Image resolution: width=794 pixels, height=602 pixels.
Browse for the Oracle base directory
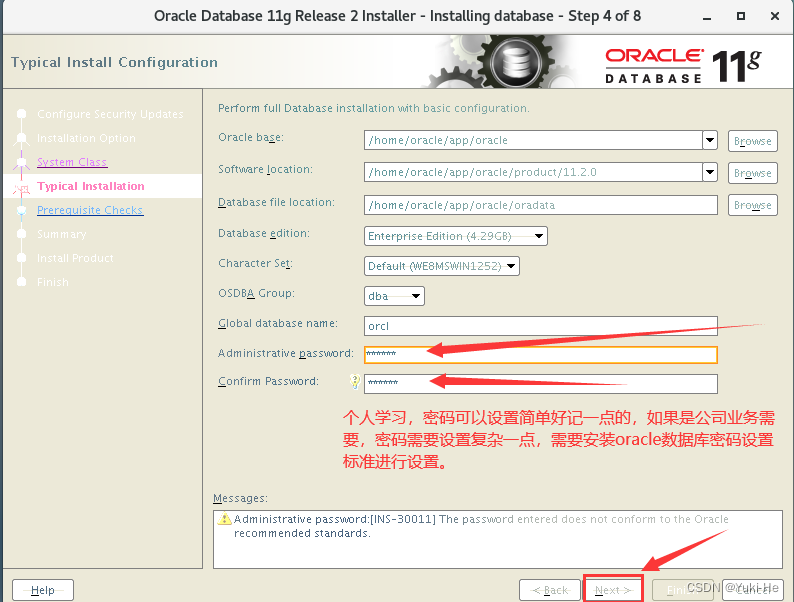click(752, 141)
